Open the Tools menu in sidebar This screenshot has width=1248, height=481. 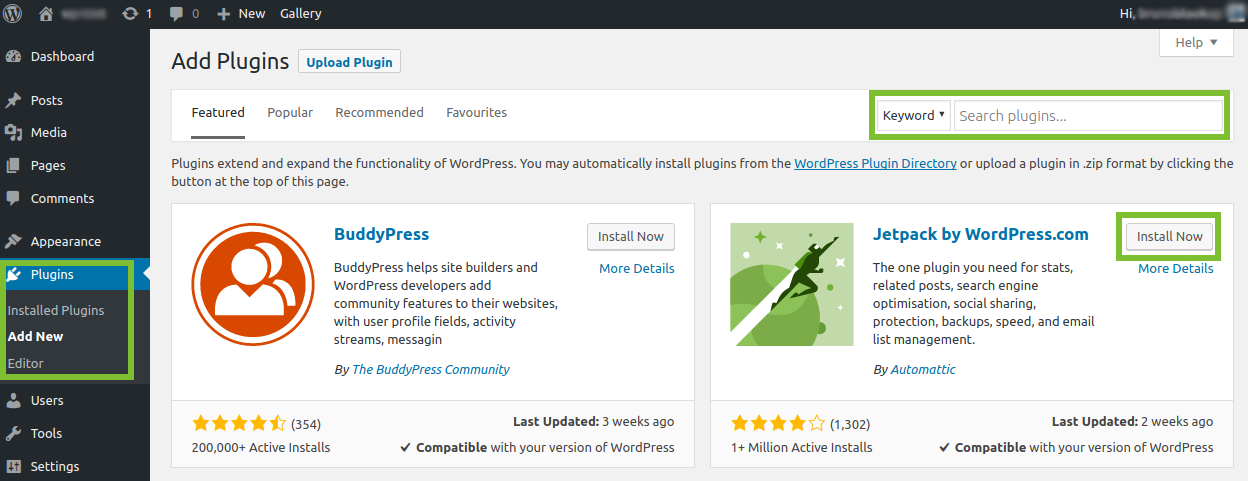[46, 434]
